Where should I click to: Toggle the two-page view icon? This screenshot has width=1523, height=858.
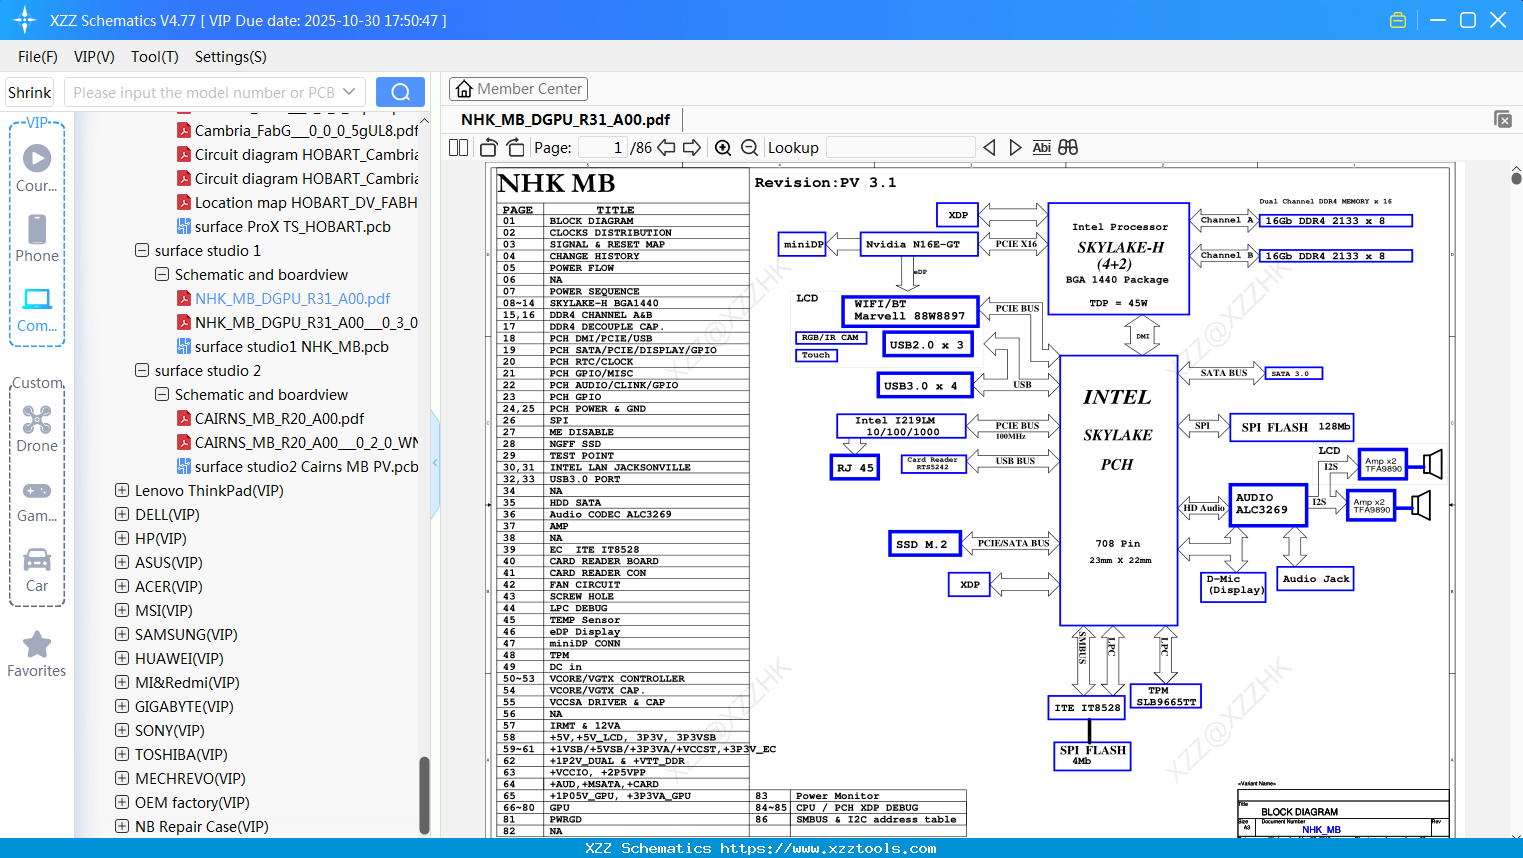(458, 147)
